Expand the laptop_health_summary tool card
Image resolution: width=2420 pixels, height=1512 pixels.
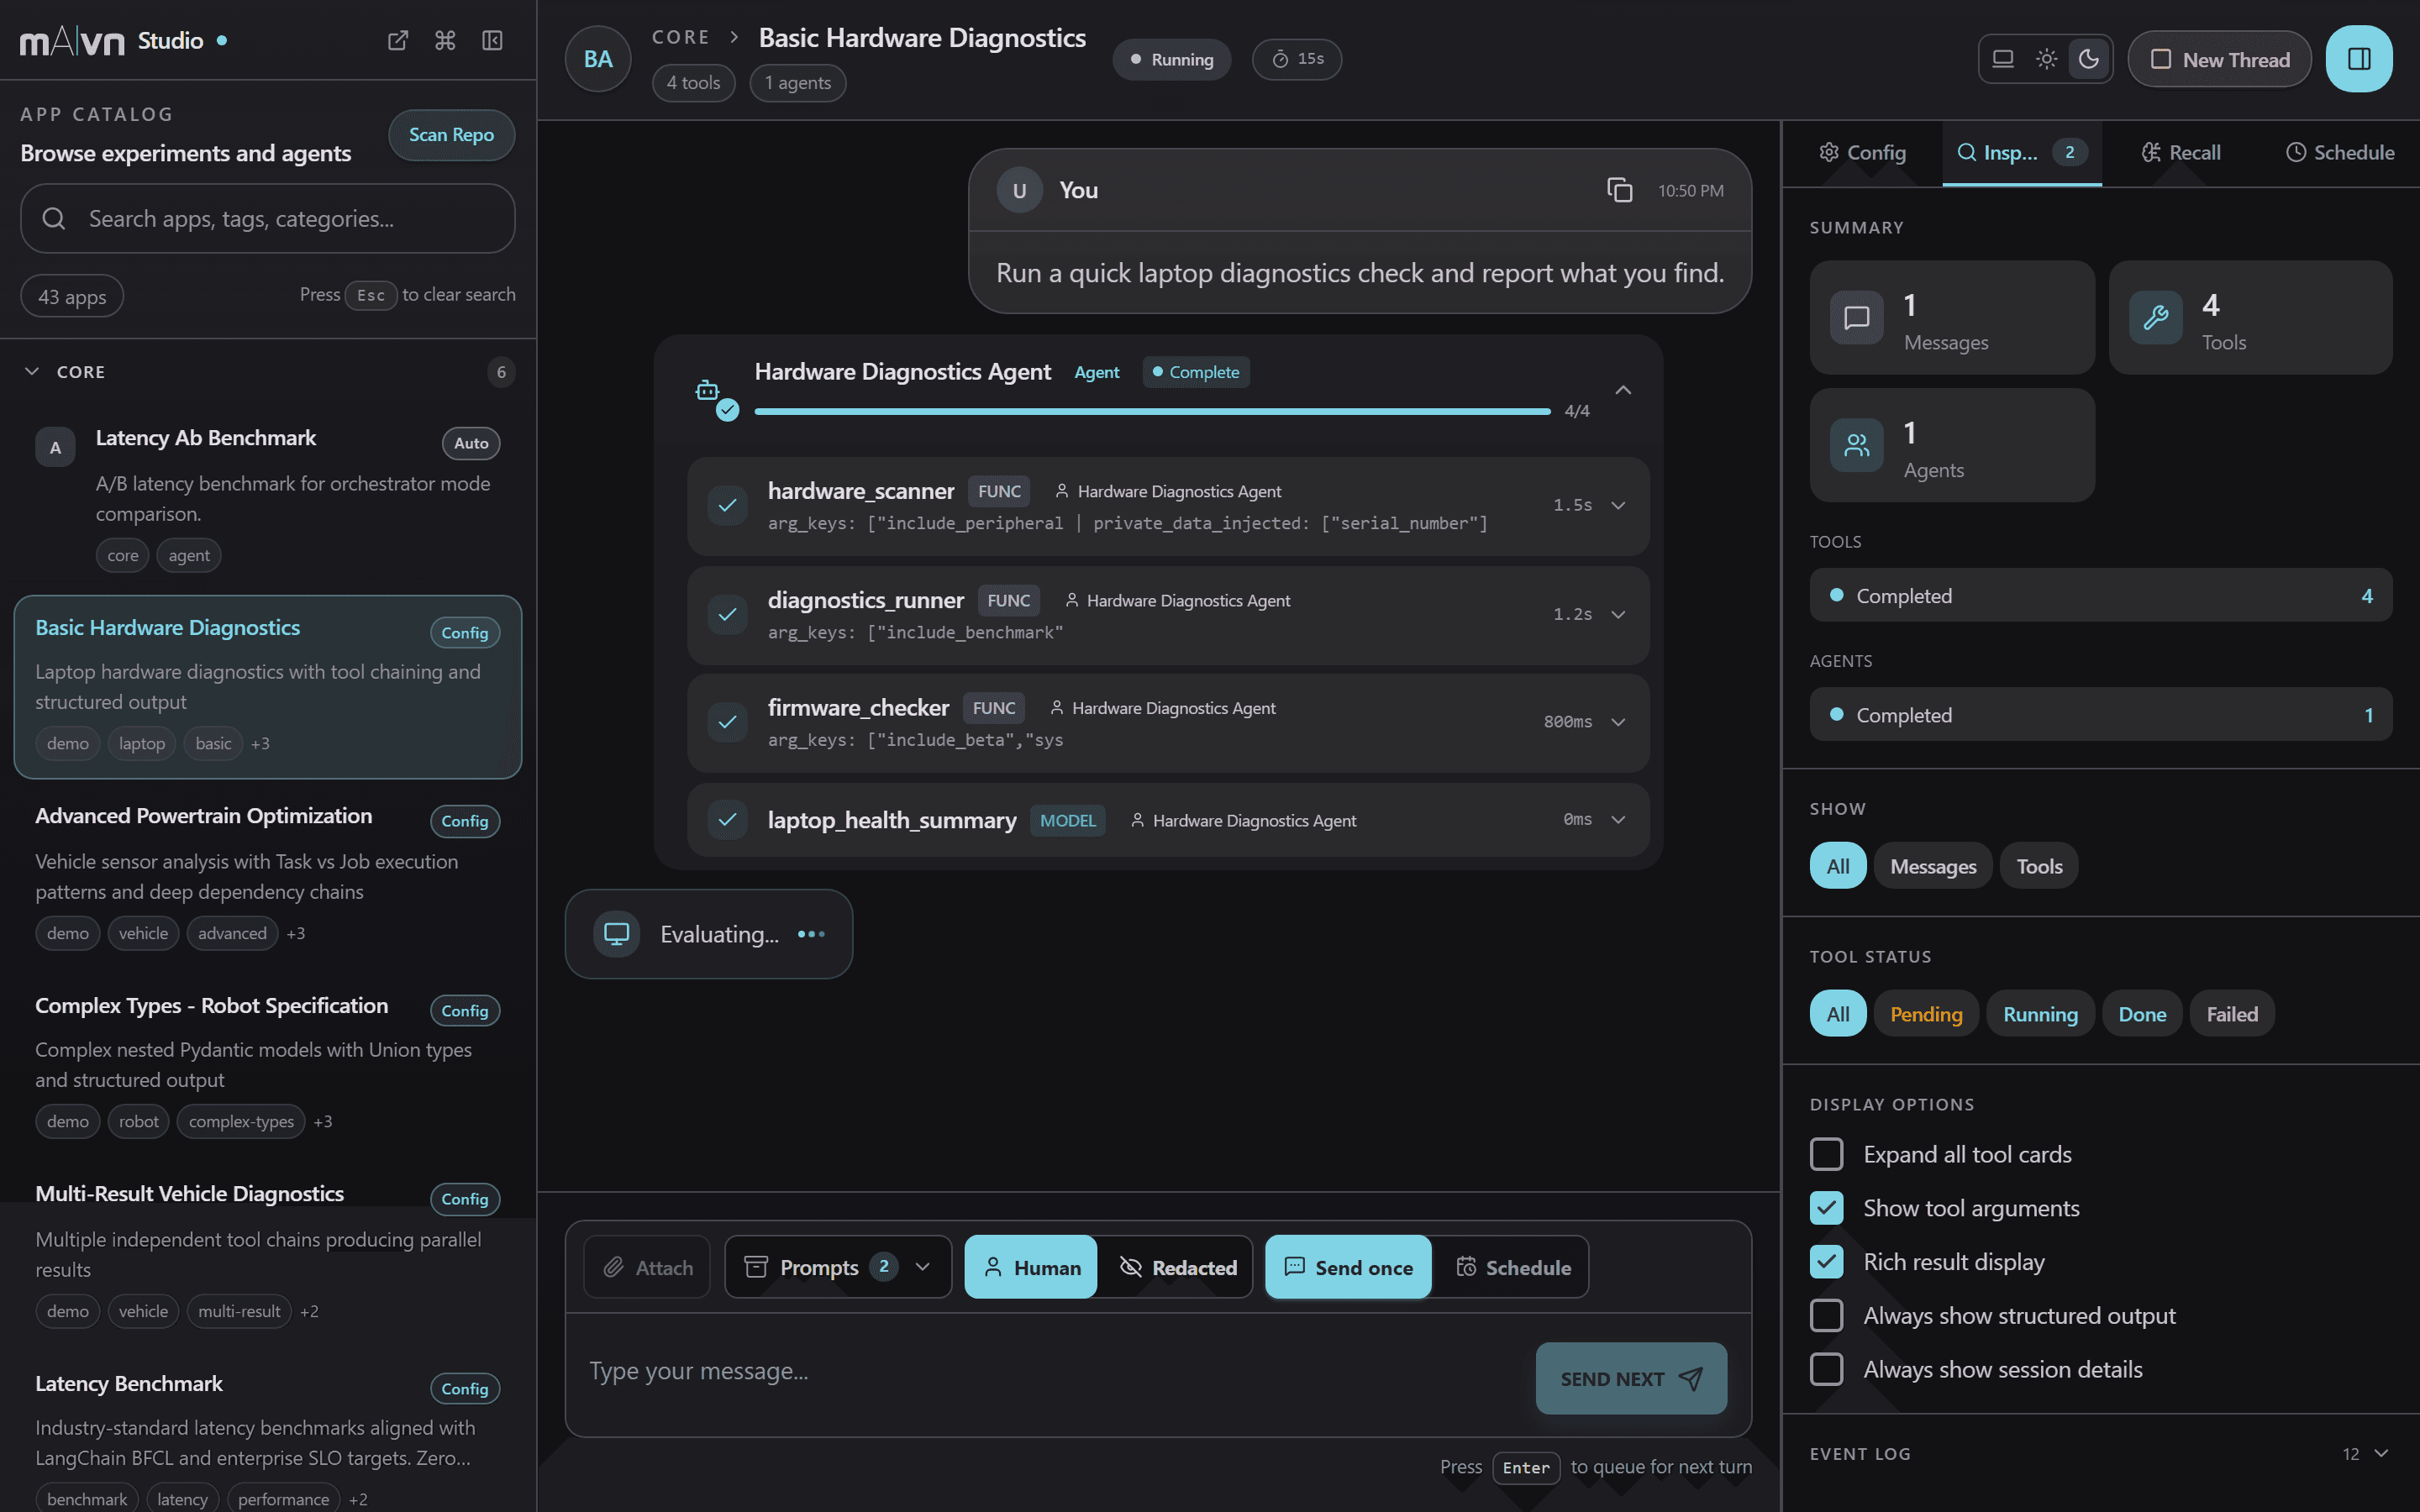[1618, 820]
